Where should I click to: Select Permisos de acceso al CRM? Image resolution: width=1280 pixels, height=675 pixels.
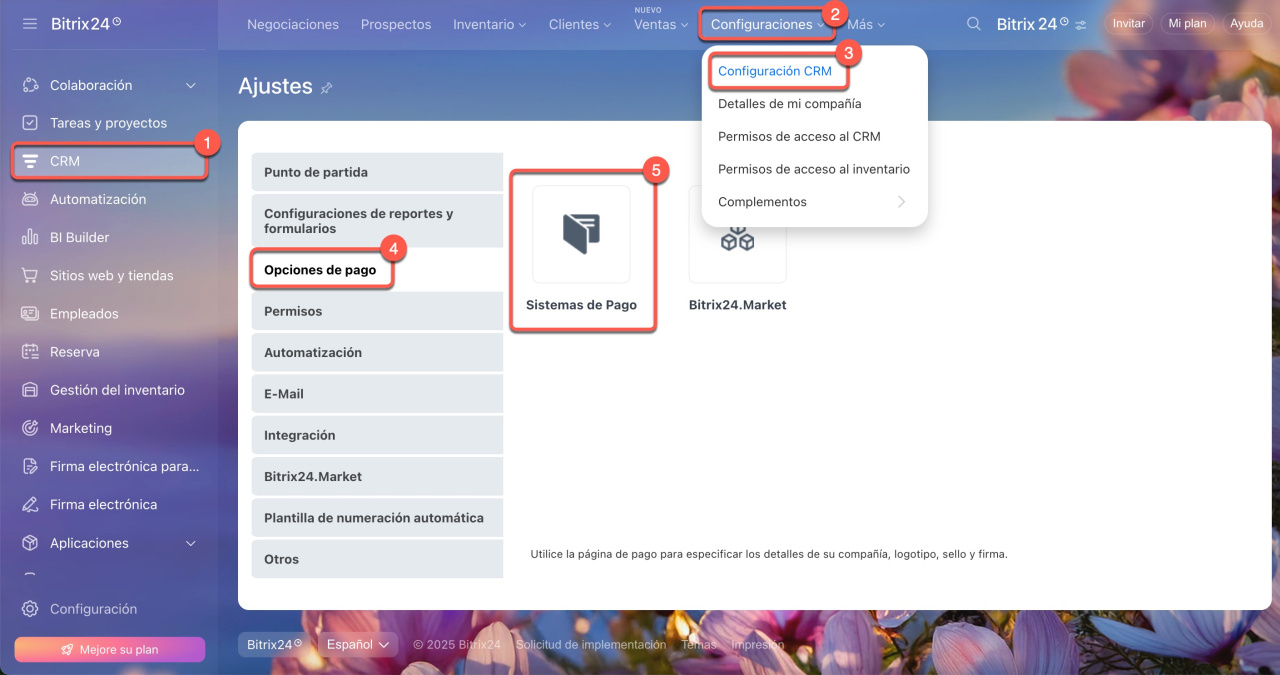pos(799,137)
